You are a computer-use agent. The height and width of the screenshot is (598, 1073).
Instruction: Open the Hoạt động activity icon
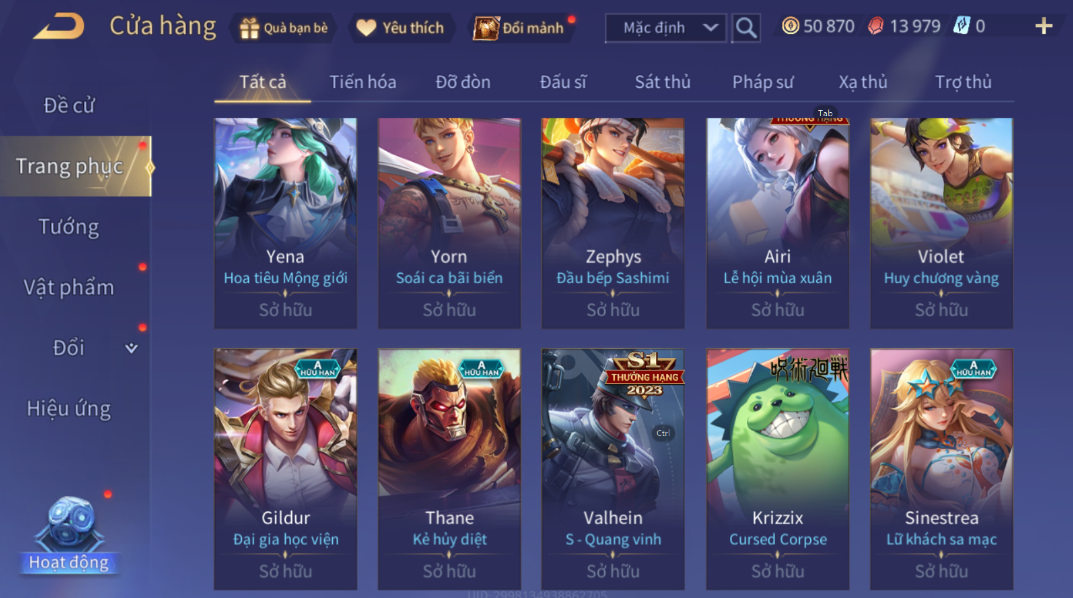[68, 535]
